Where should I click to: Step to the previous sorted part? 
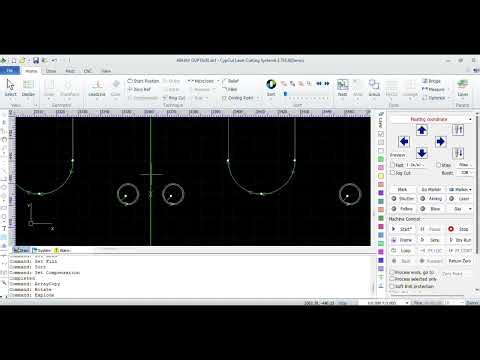click(319, 83)
